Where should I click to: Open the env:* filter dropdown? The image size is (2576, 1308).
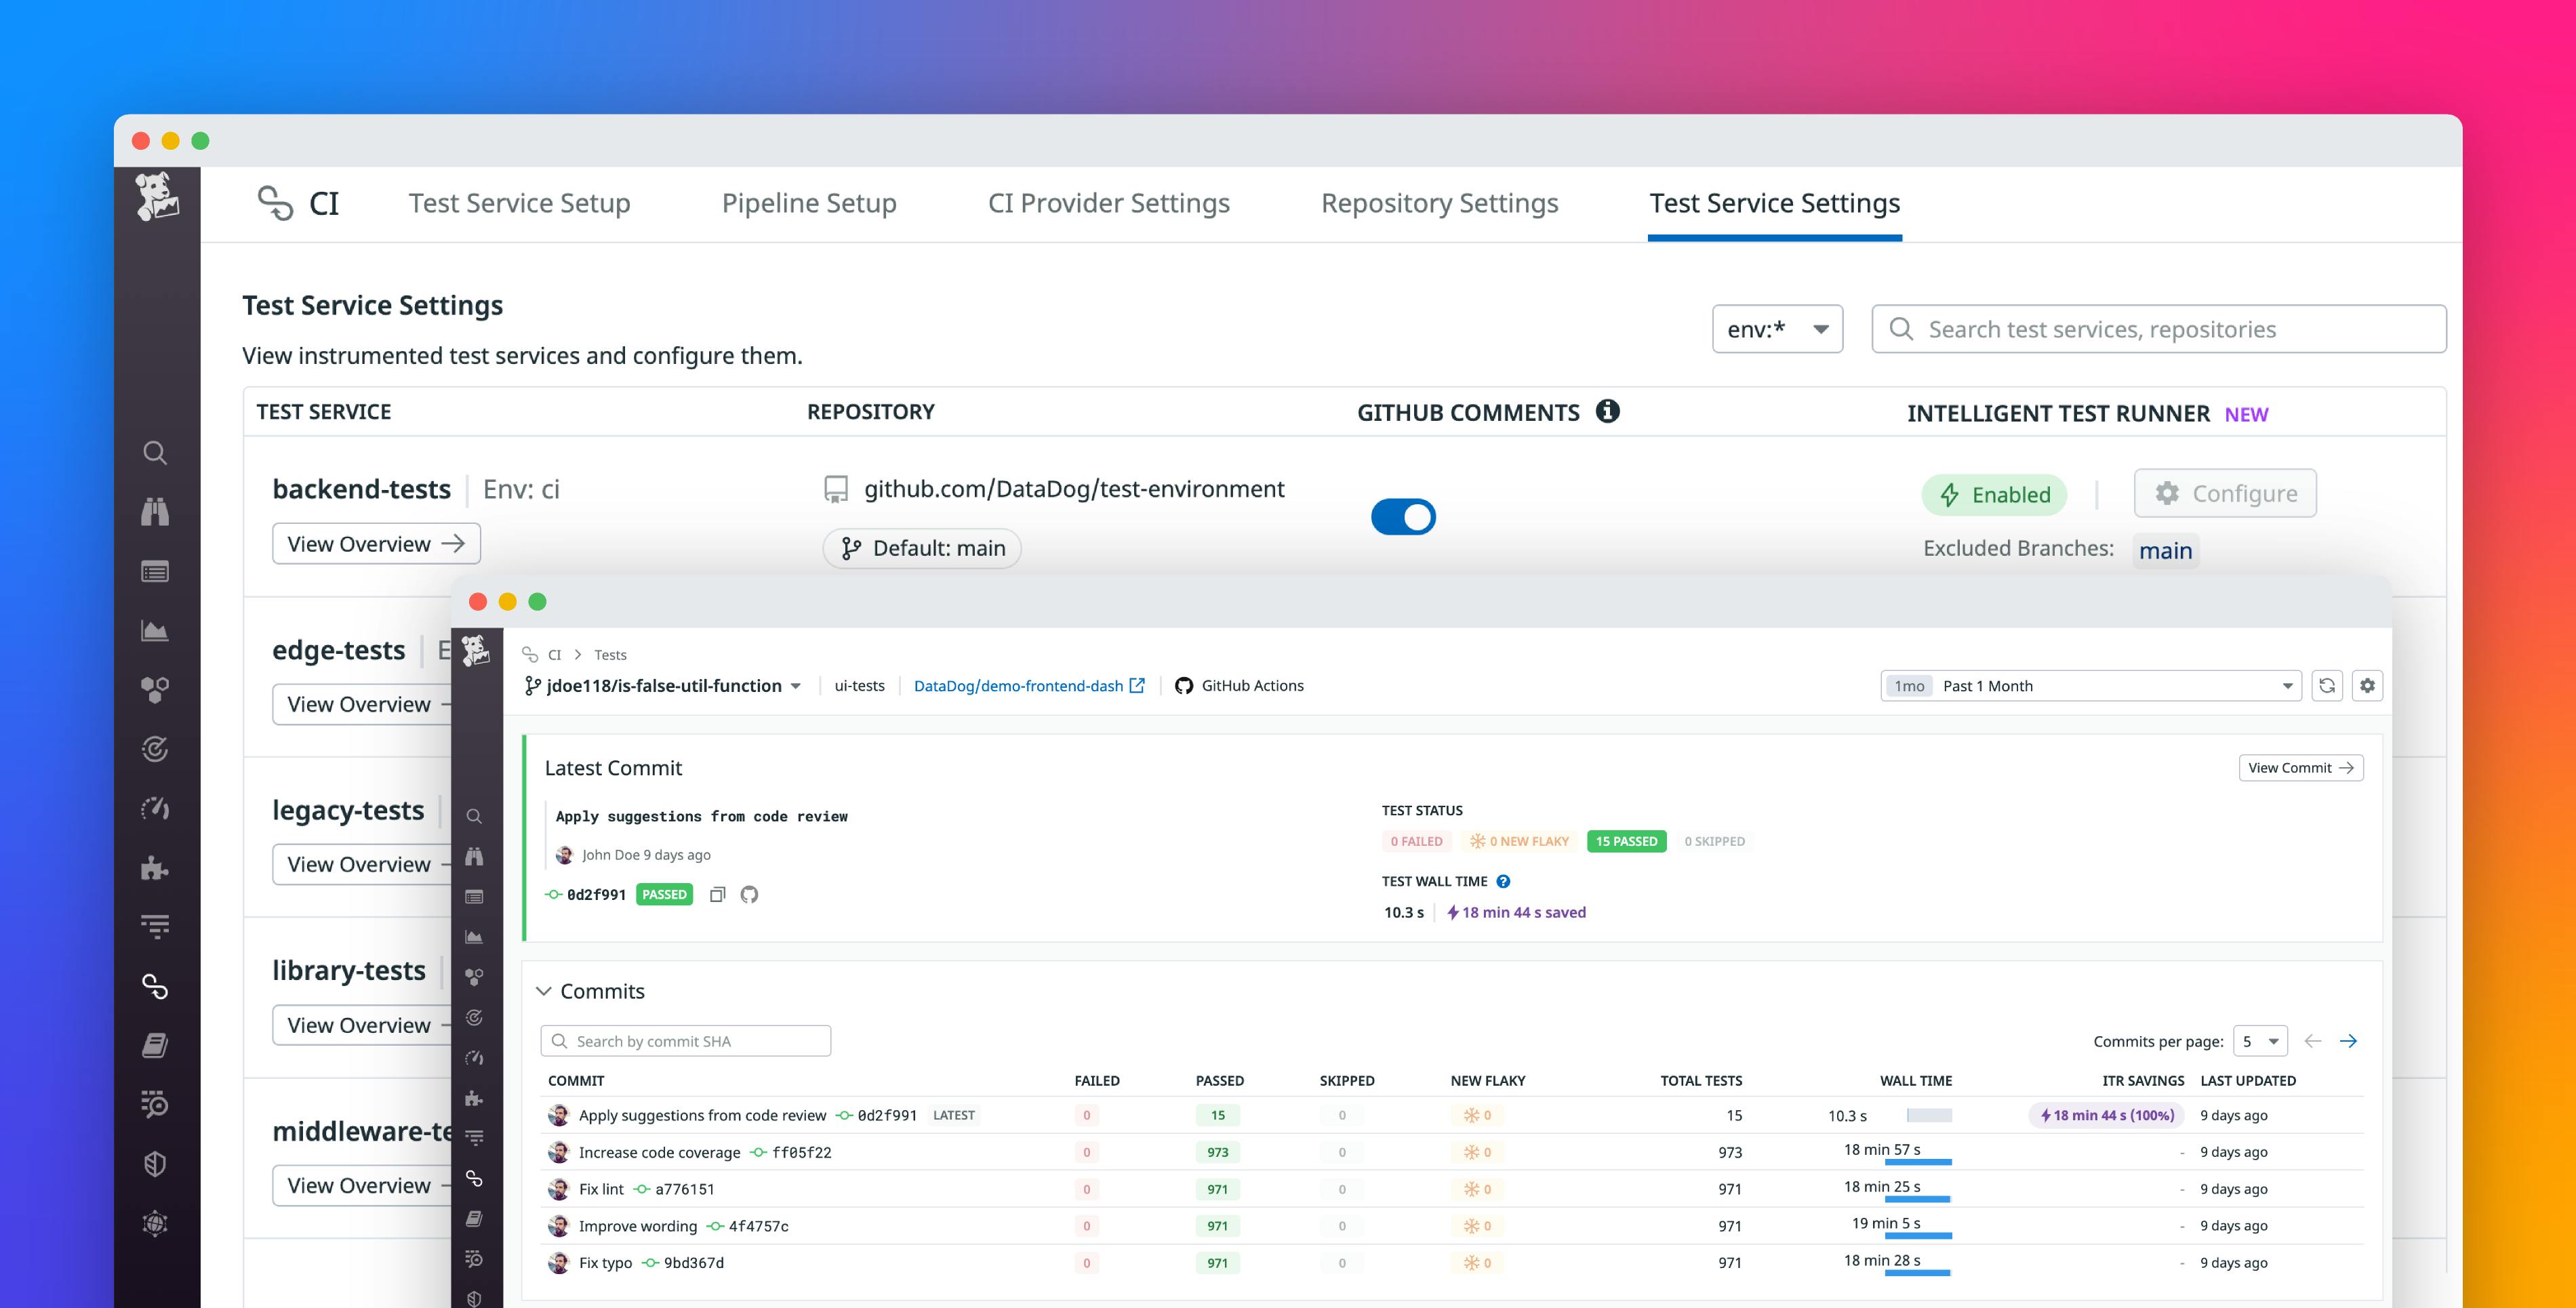click(1778, 328)
